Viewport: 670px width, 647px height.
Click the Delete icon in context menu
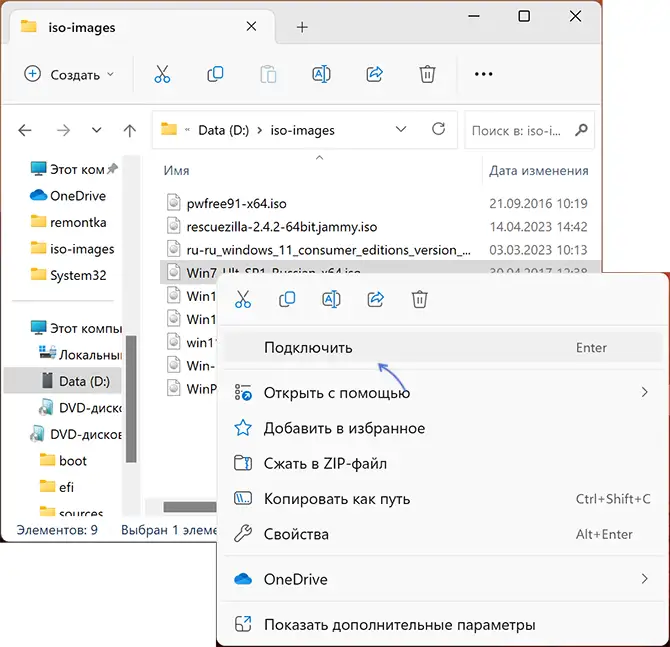pos(420,299)
